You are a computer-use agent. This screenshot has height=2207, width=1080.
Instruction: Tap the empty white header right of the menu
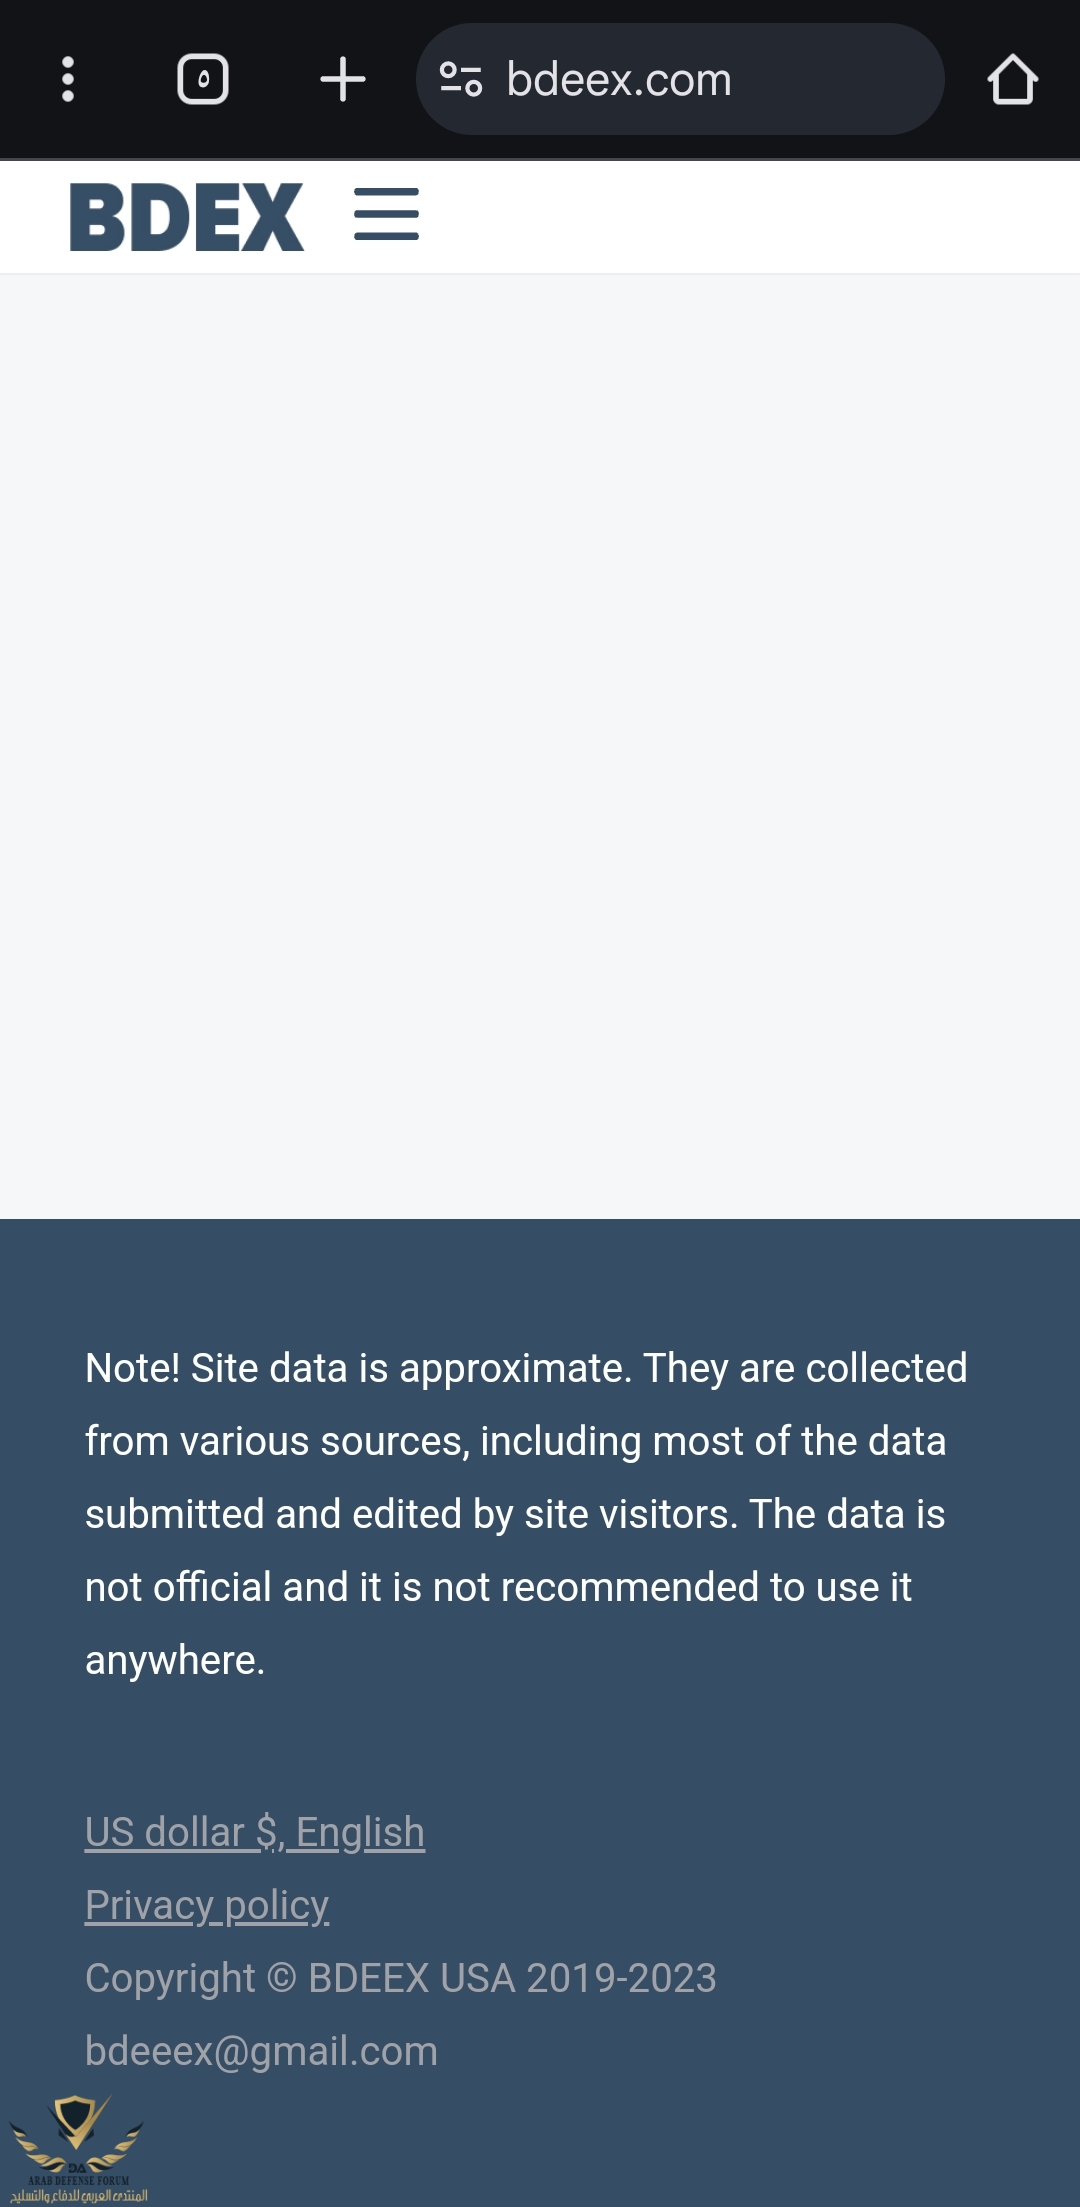[750, 216]
